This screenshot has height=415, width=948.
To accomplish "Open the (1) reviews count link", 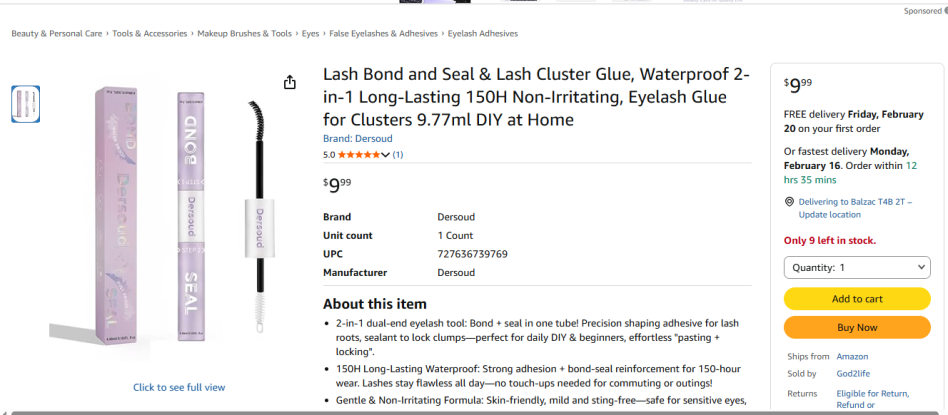I will pyautogui.click(x=398, y=155).
